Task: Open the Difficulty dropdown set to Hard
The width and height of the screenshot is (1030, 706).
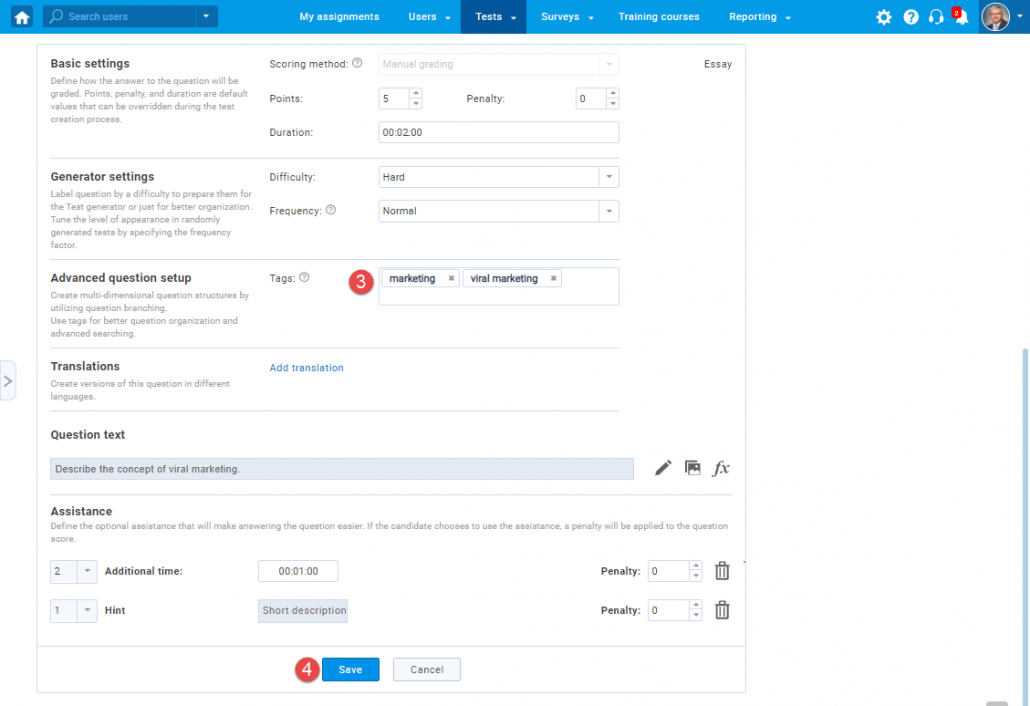Action: (x=607, y=177)
